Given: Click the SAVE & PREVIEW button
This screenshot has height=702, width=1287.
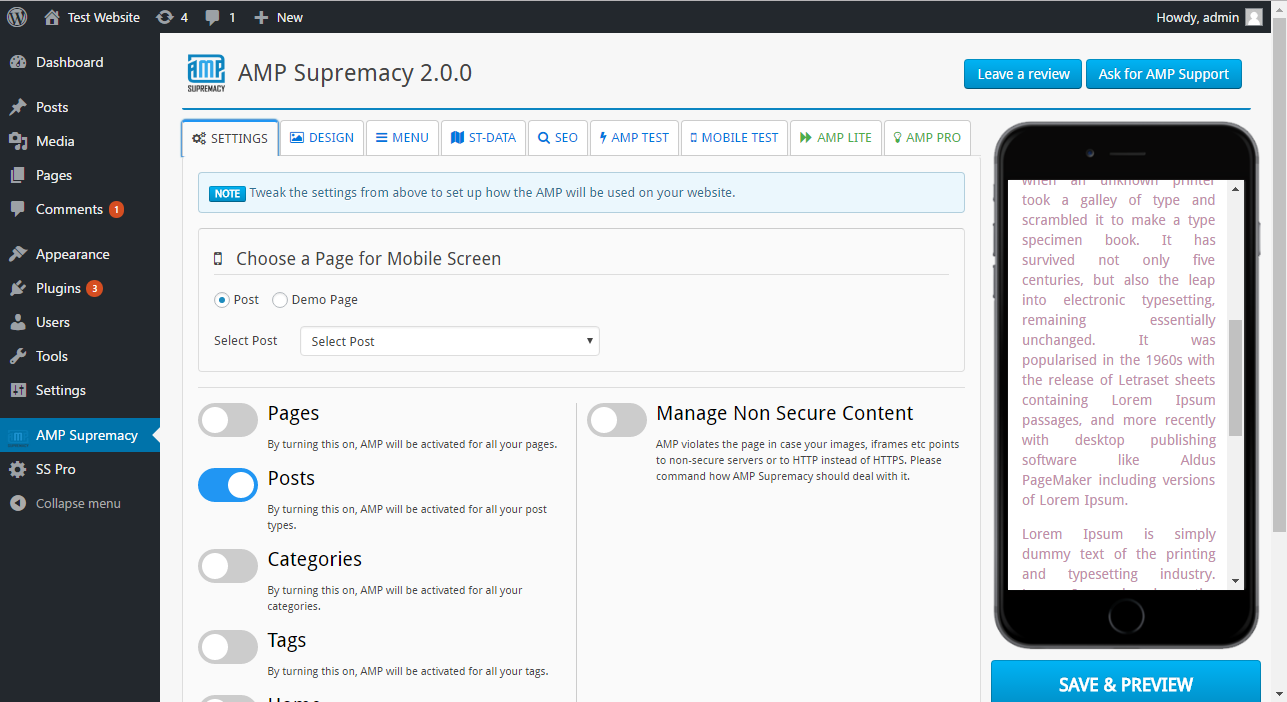Looking at the screenshot, I should pyautogui.click(x=1126, y=682).
